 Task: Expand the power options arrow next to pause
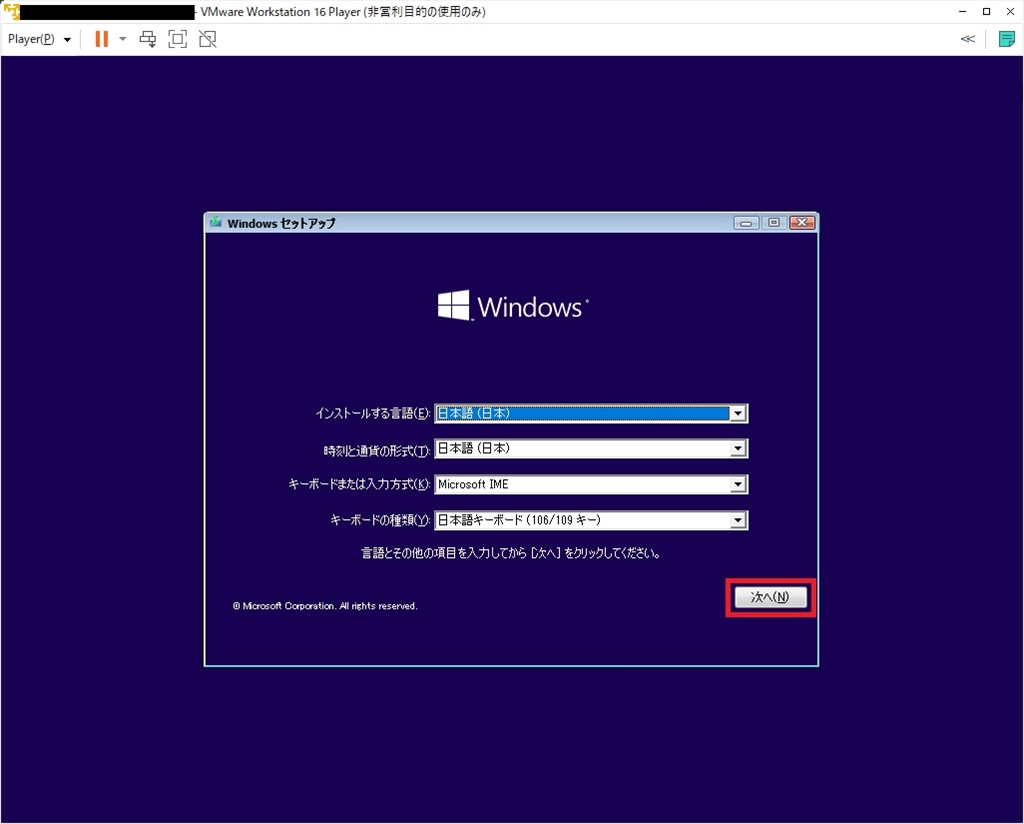(123, 39)
